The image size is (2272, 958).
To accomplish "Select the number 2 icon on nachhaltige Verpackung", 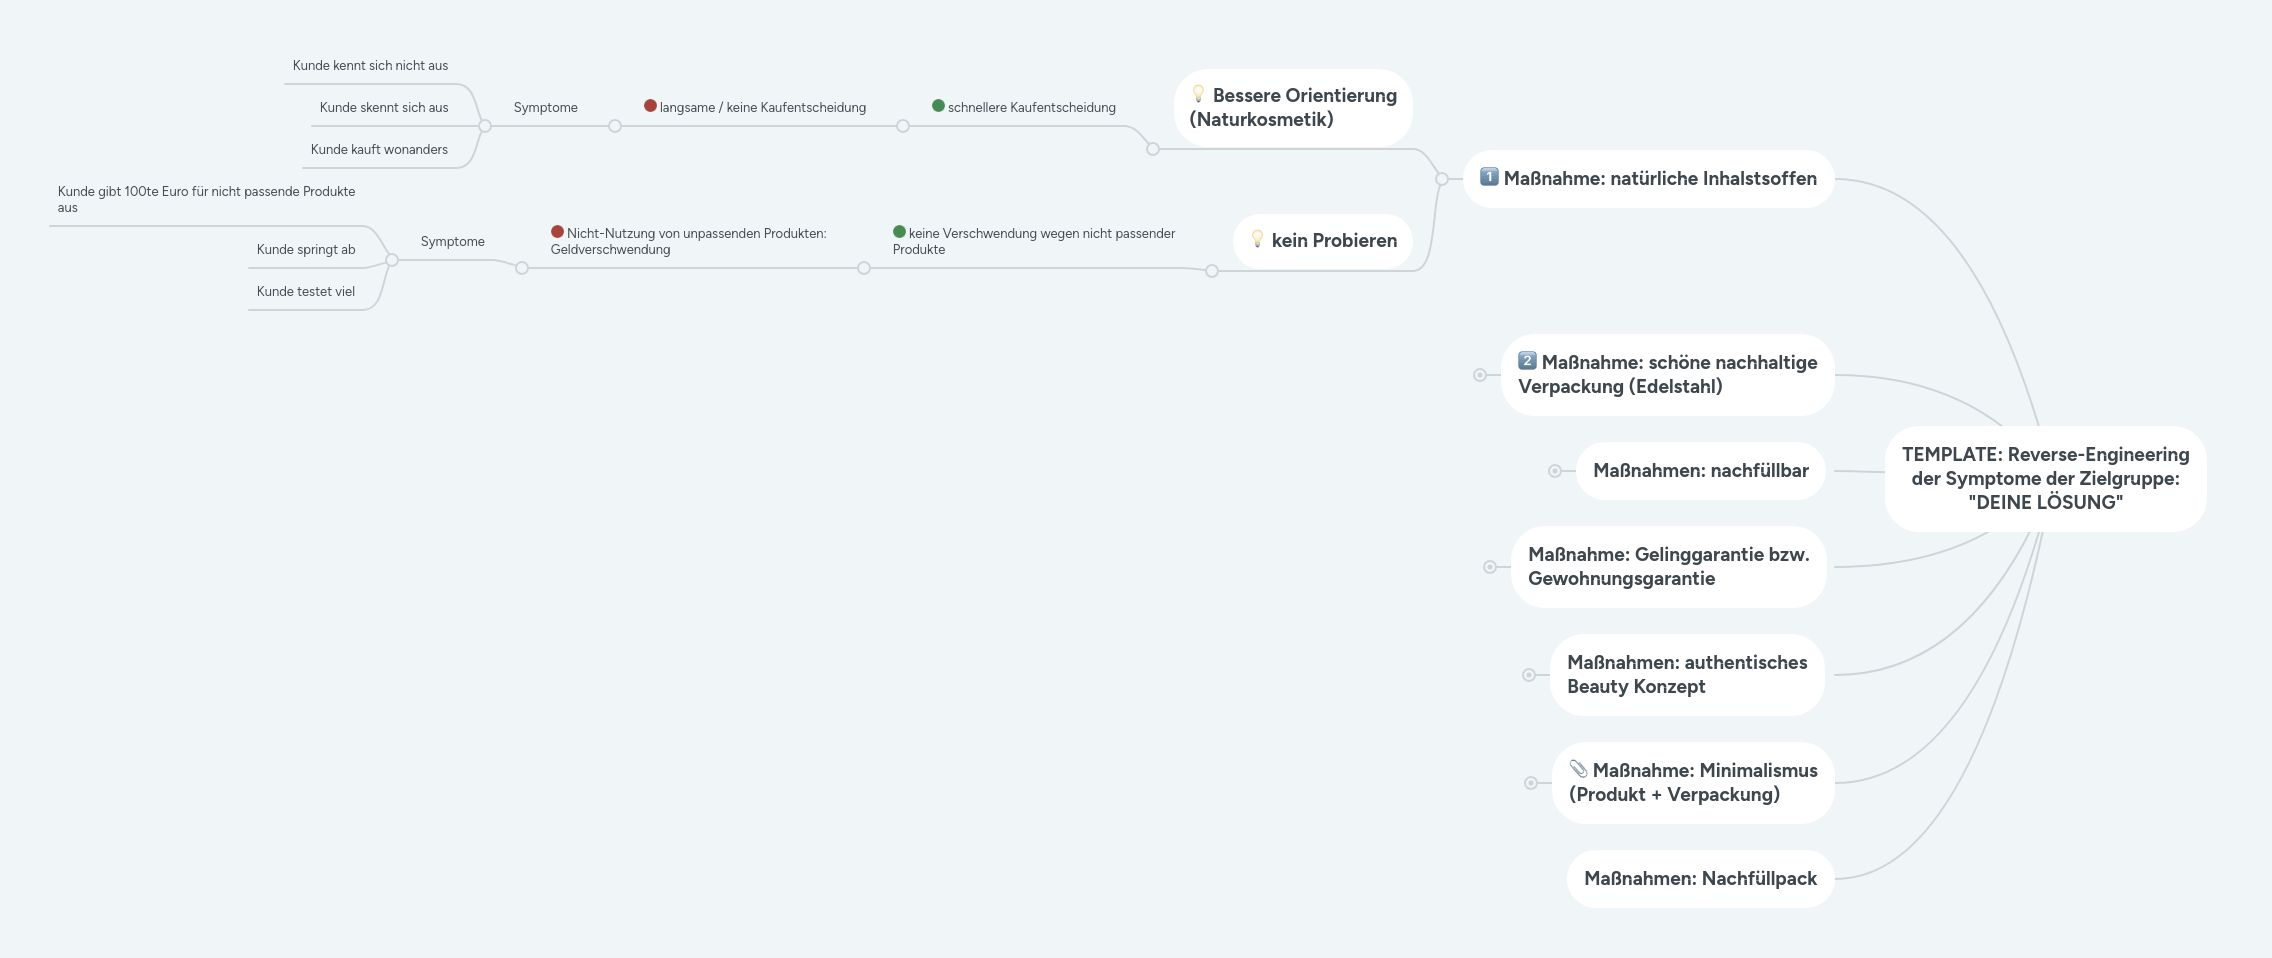I will [1529, 362].
